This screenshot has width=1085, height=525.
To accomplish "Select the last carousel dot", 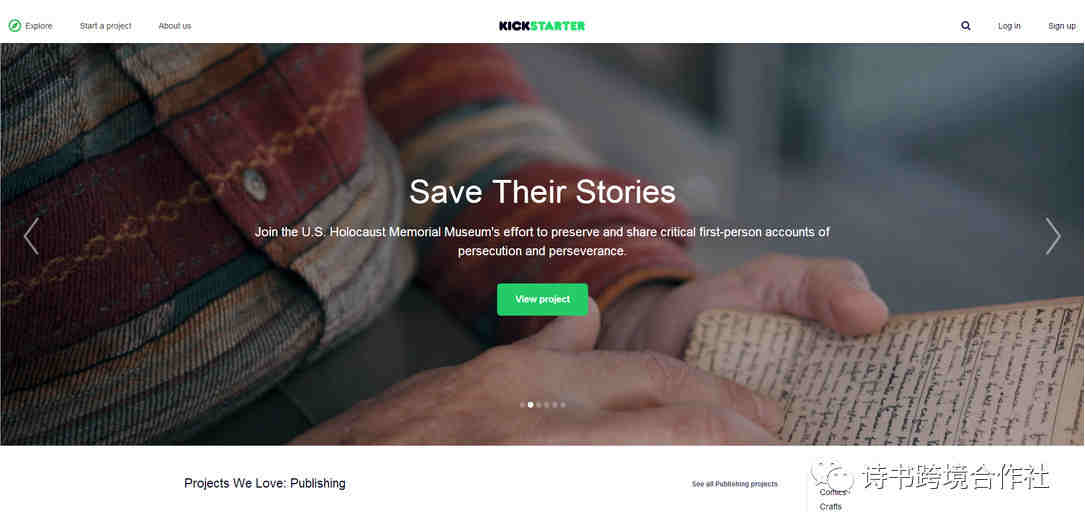I will [x=563, y=405].
